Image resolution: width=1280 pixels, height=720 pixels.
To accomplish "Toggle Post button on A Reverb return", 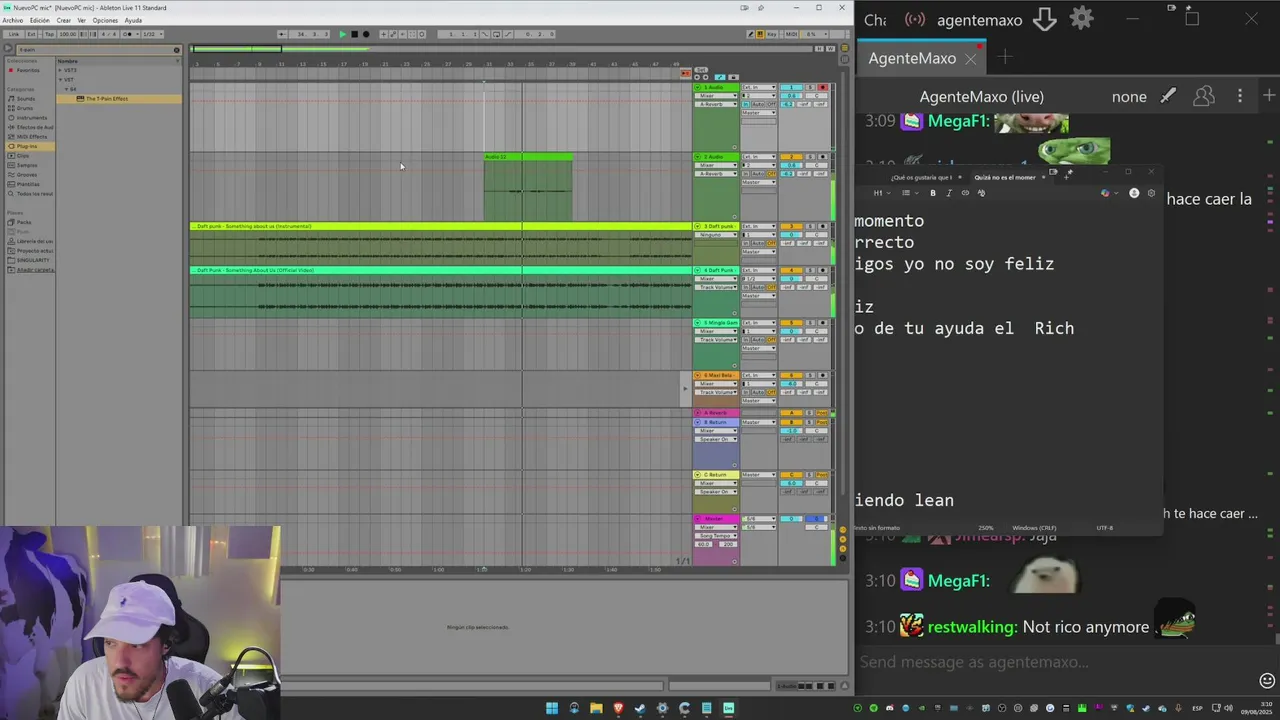I will tap(822, 413).
